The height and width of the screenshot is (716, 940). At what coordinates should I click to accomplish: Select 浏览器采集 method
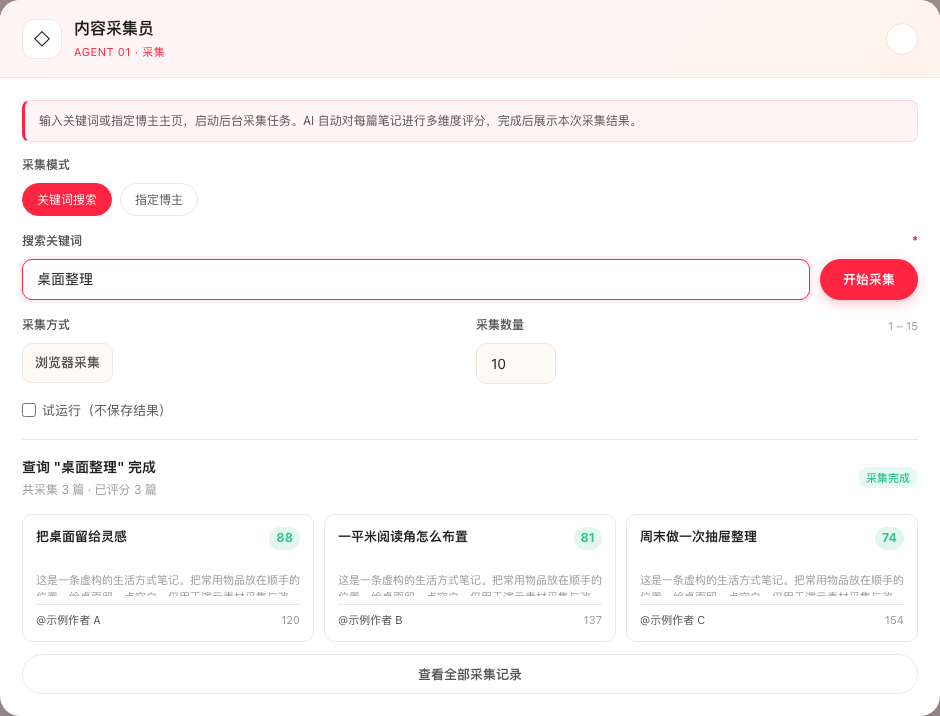(68, 363)
